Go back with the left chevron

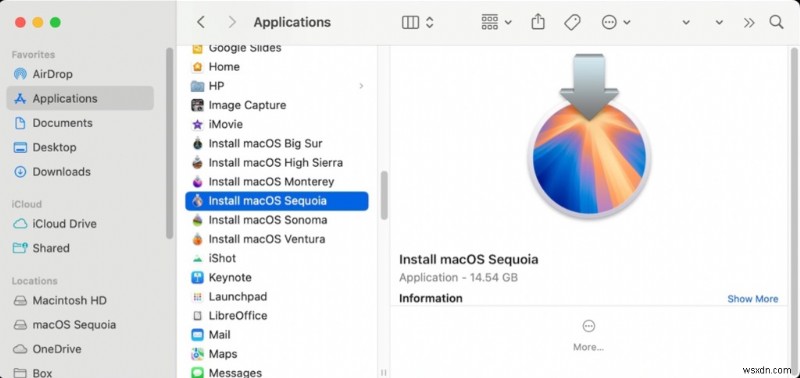tap(201, 22)
